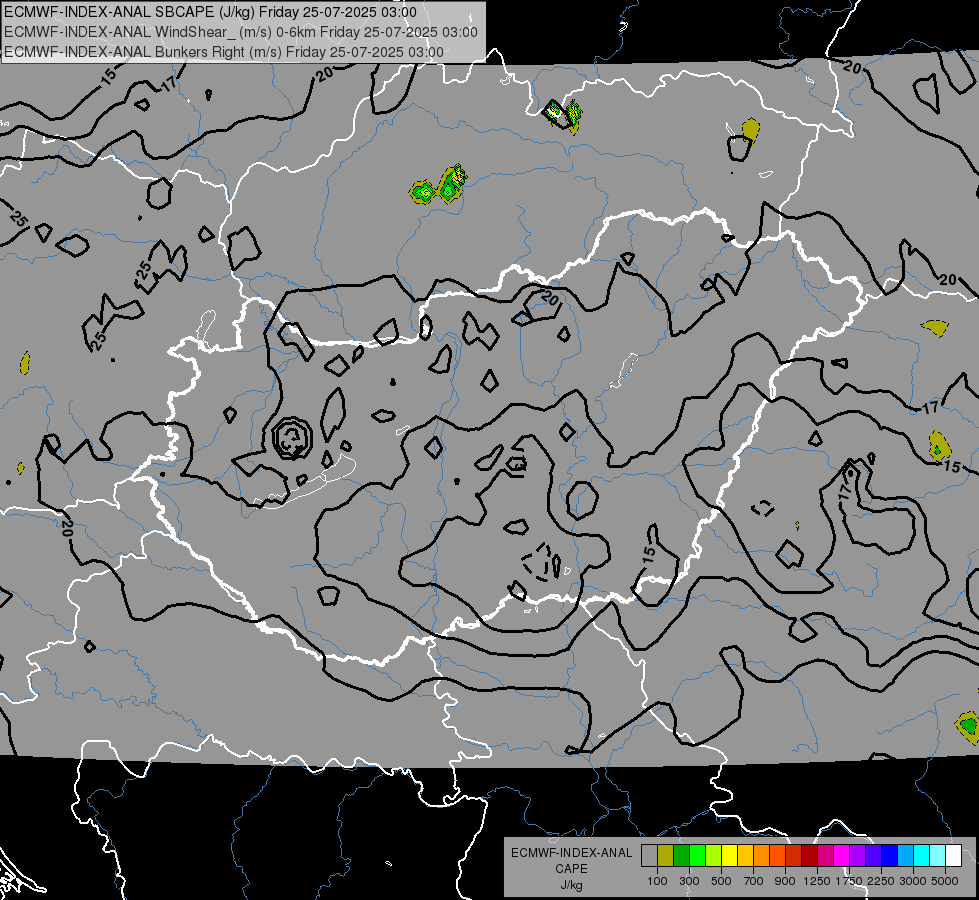This screenshot has width=979, height=900.
Task: Click the pale cyan swatch left of 5000
Action: [x=938, y=856]
